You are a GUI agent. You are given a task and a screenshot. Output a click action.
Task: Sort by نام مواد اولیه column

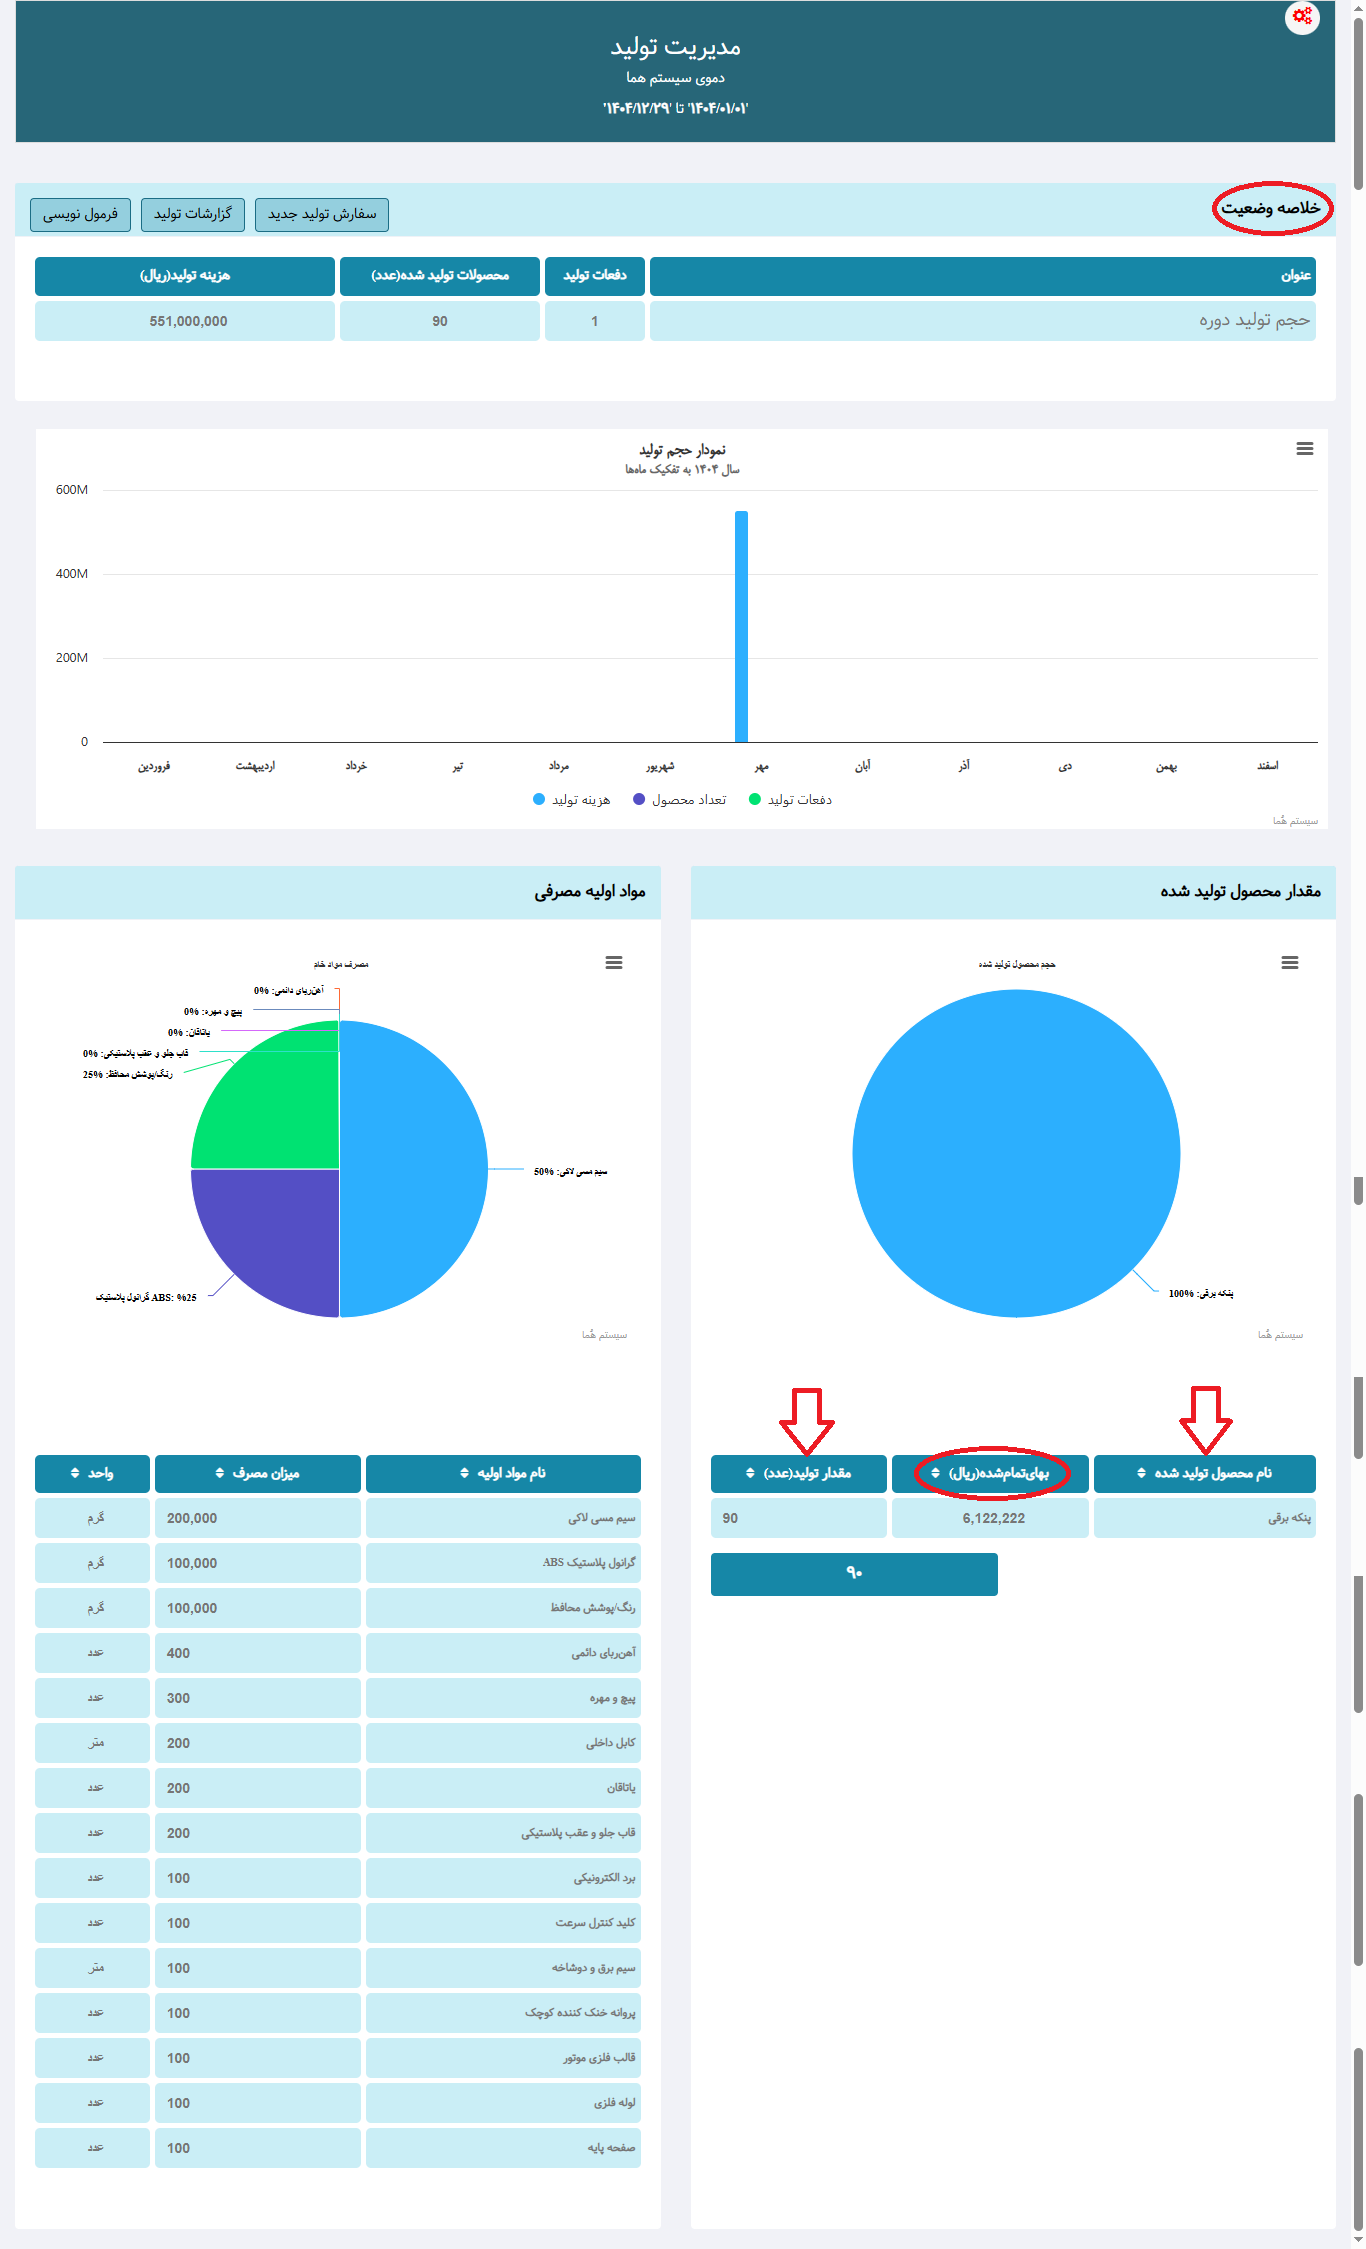point(503,1473)
